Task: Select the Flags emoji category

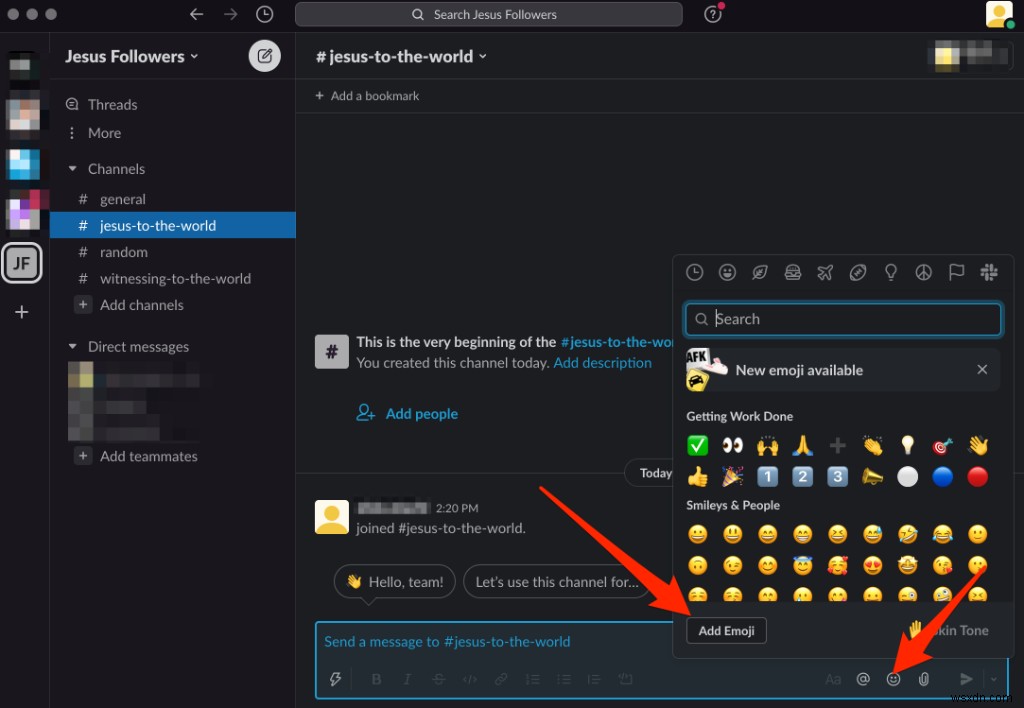Action: click(956, 272)
